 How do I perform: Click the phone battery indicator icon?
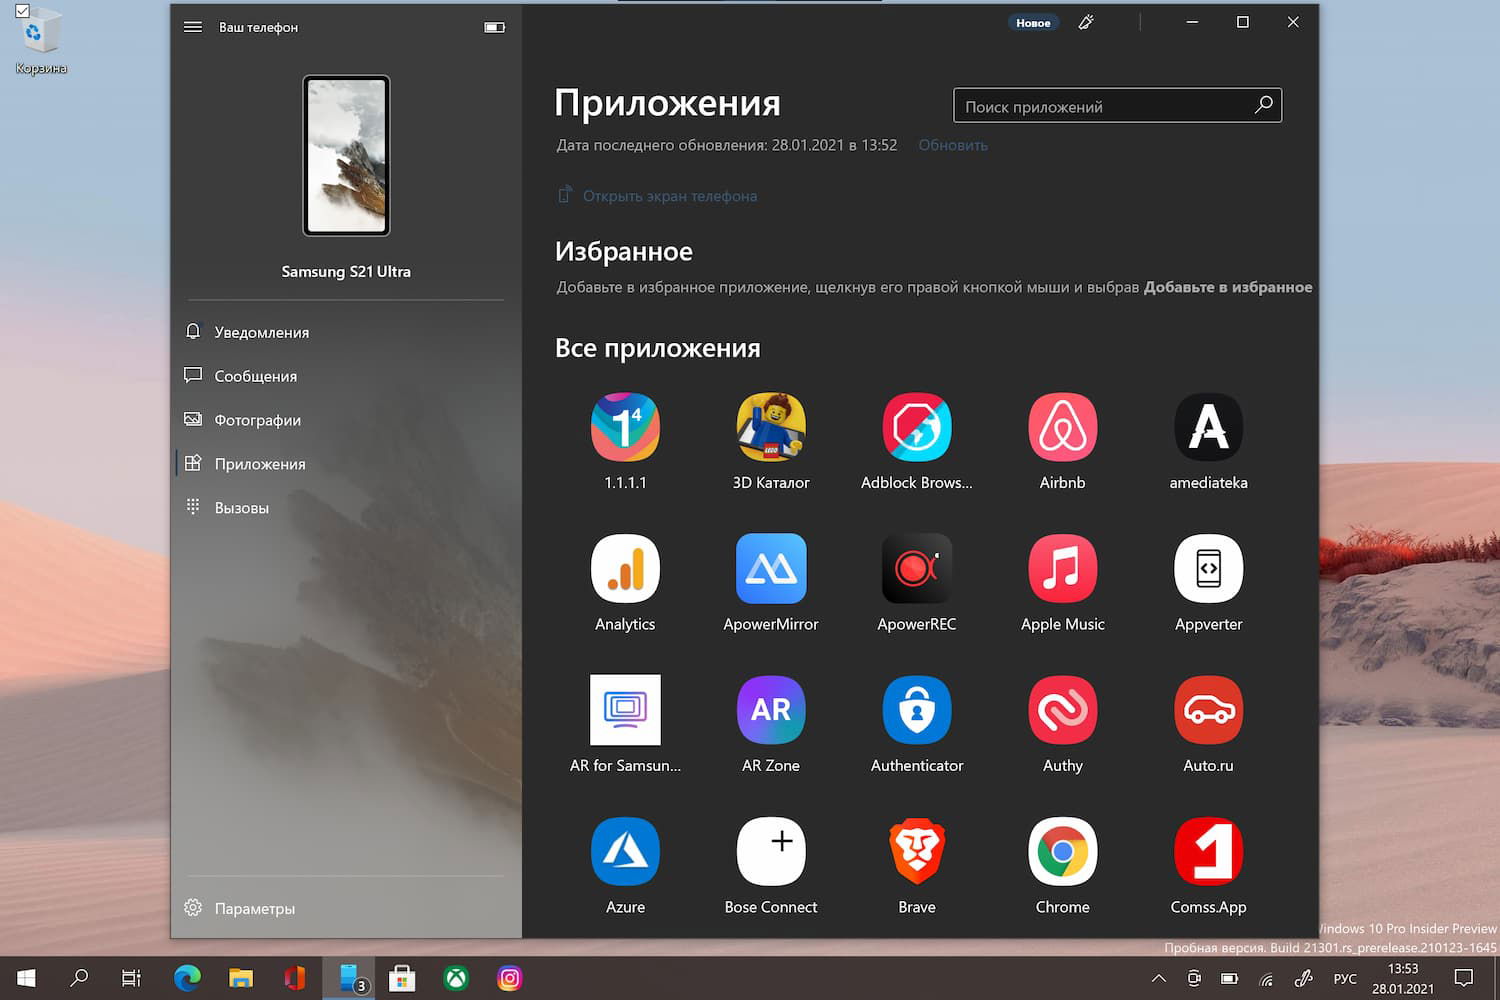click(494, 27)
